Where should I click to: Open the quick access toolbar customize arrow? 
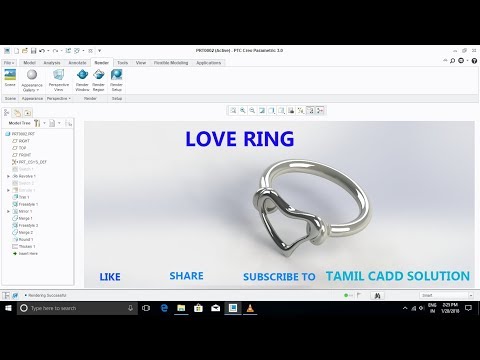pos(99,51)
